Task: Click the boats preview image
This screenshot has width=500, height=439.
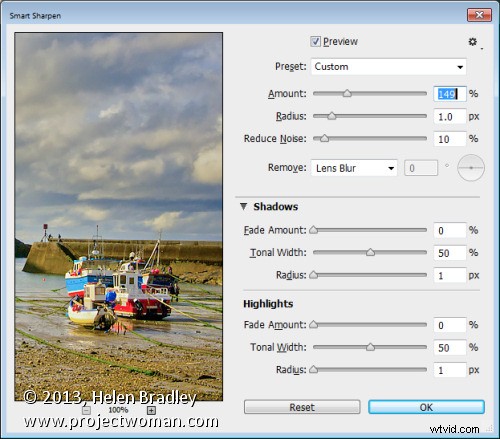Action: tap(119, 217)
